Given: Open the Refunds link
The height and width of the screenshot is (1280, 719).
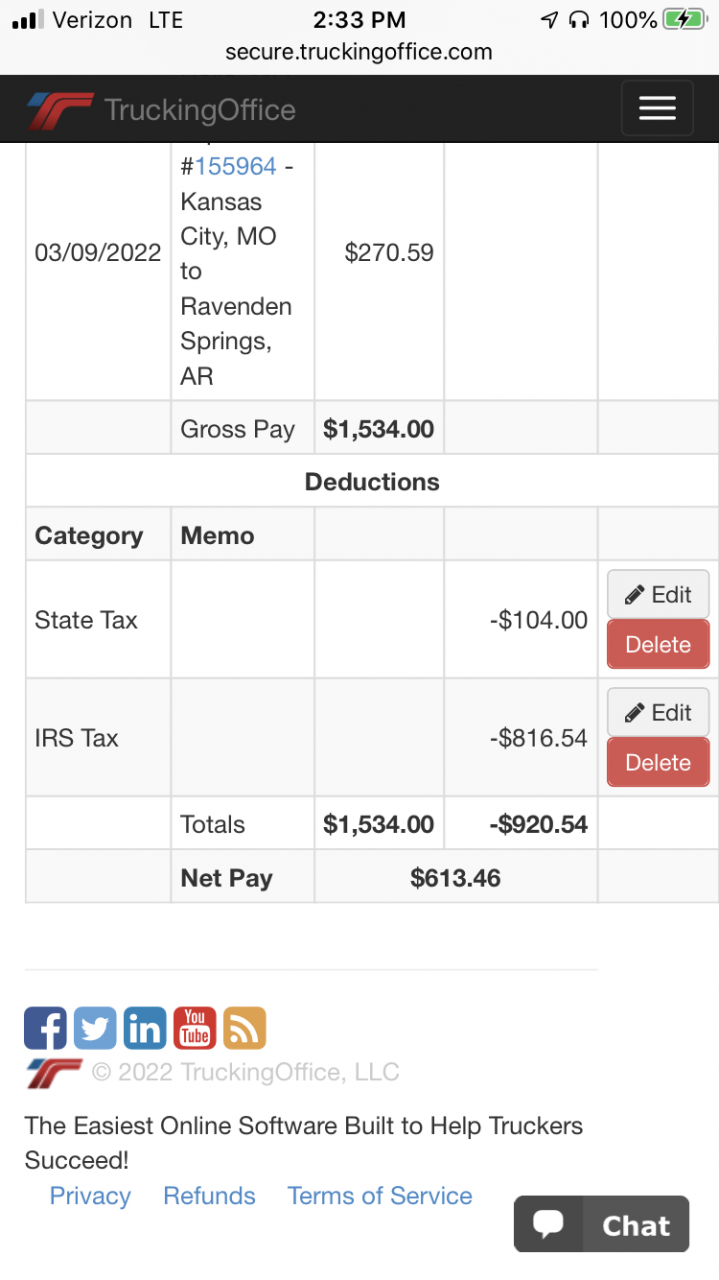Looking at the screenshot, I should (x=209, y=1196).
